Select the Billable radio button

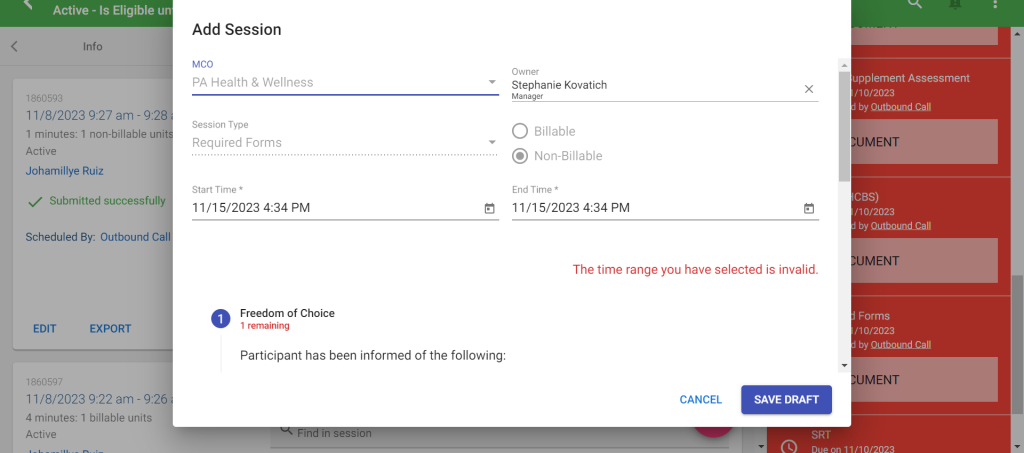tap(521, 131)
